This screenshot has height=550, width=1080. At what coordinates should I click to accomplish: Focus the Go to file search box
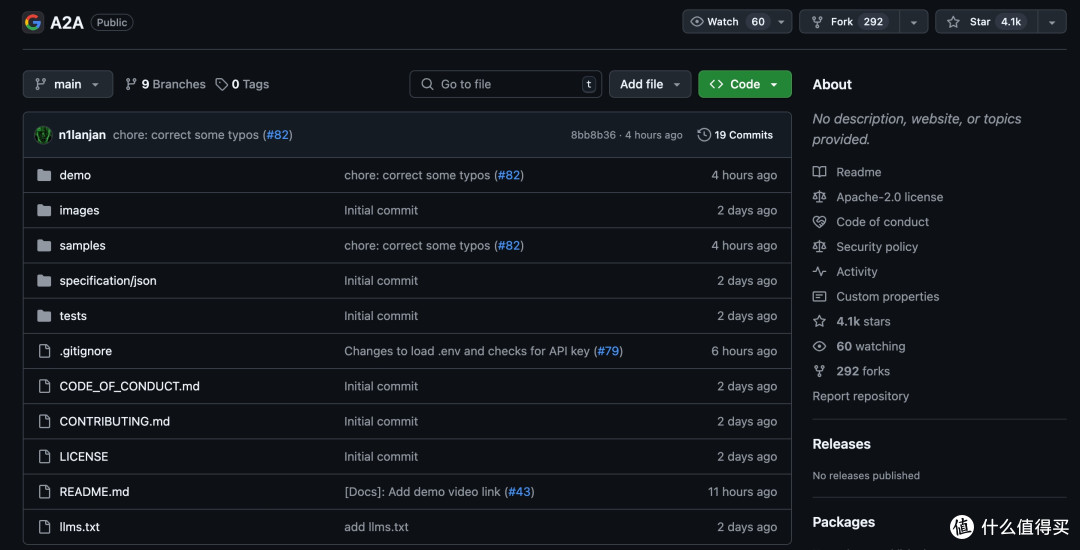506,84
